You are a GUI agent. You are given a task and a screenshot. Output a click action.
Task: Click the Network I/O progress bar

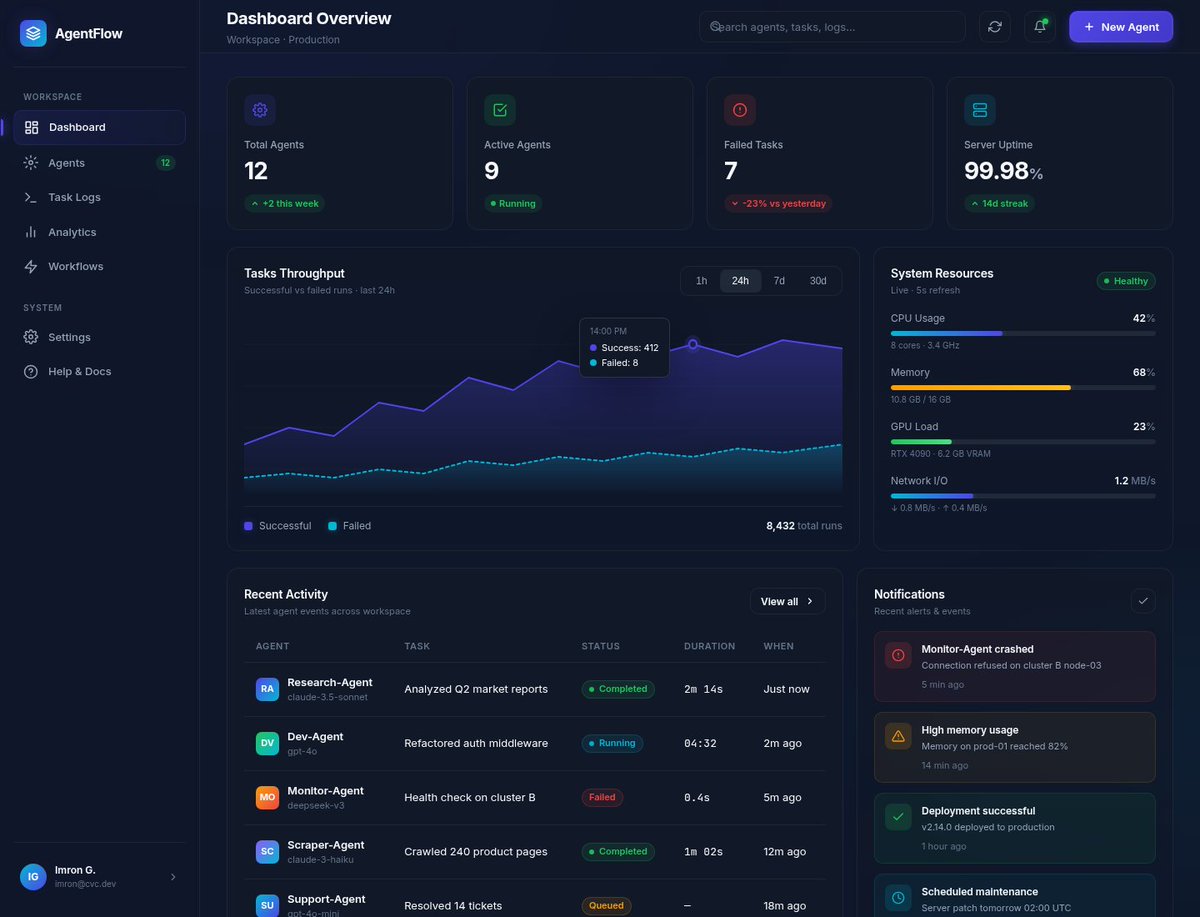point(1023,495)
